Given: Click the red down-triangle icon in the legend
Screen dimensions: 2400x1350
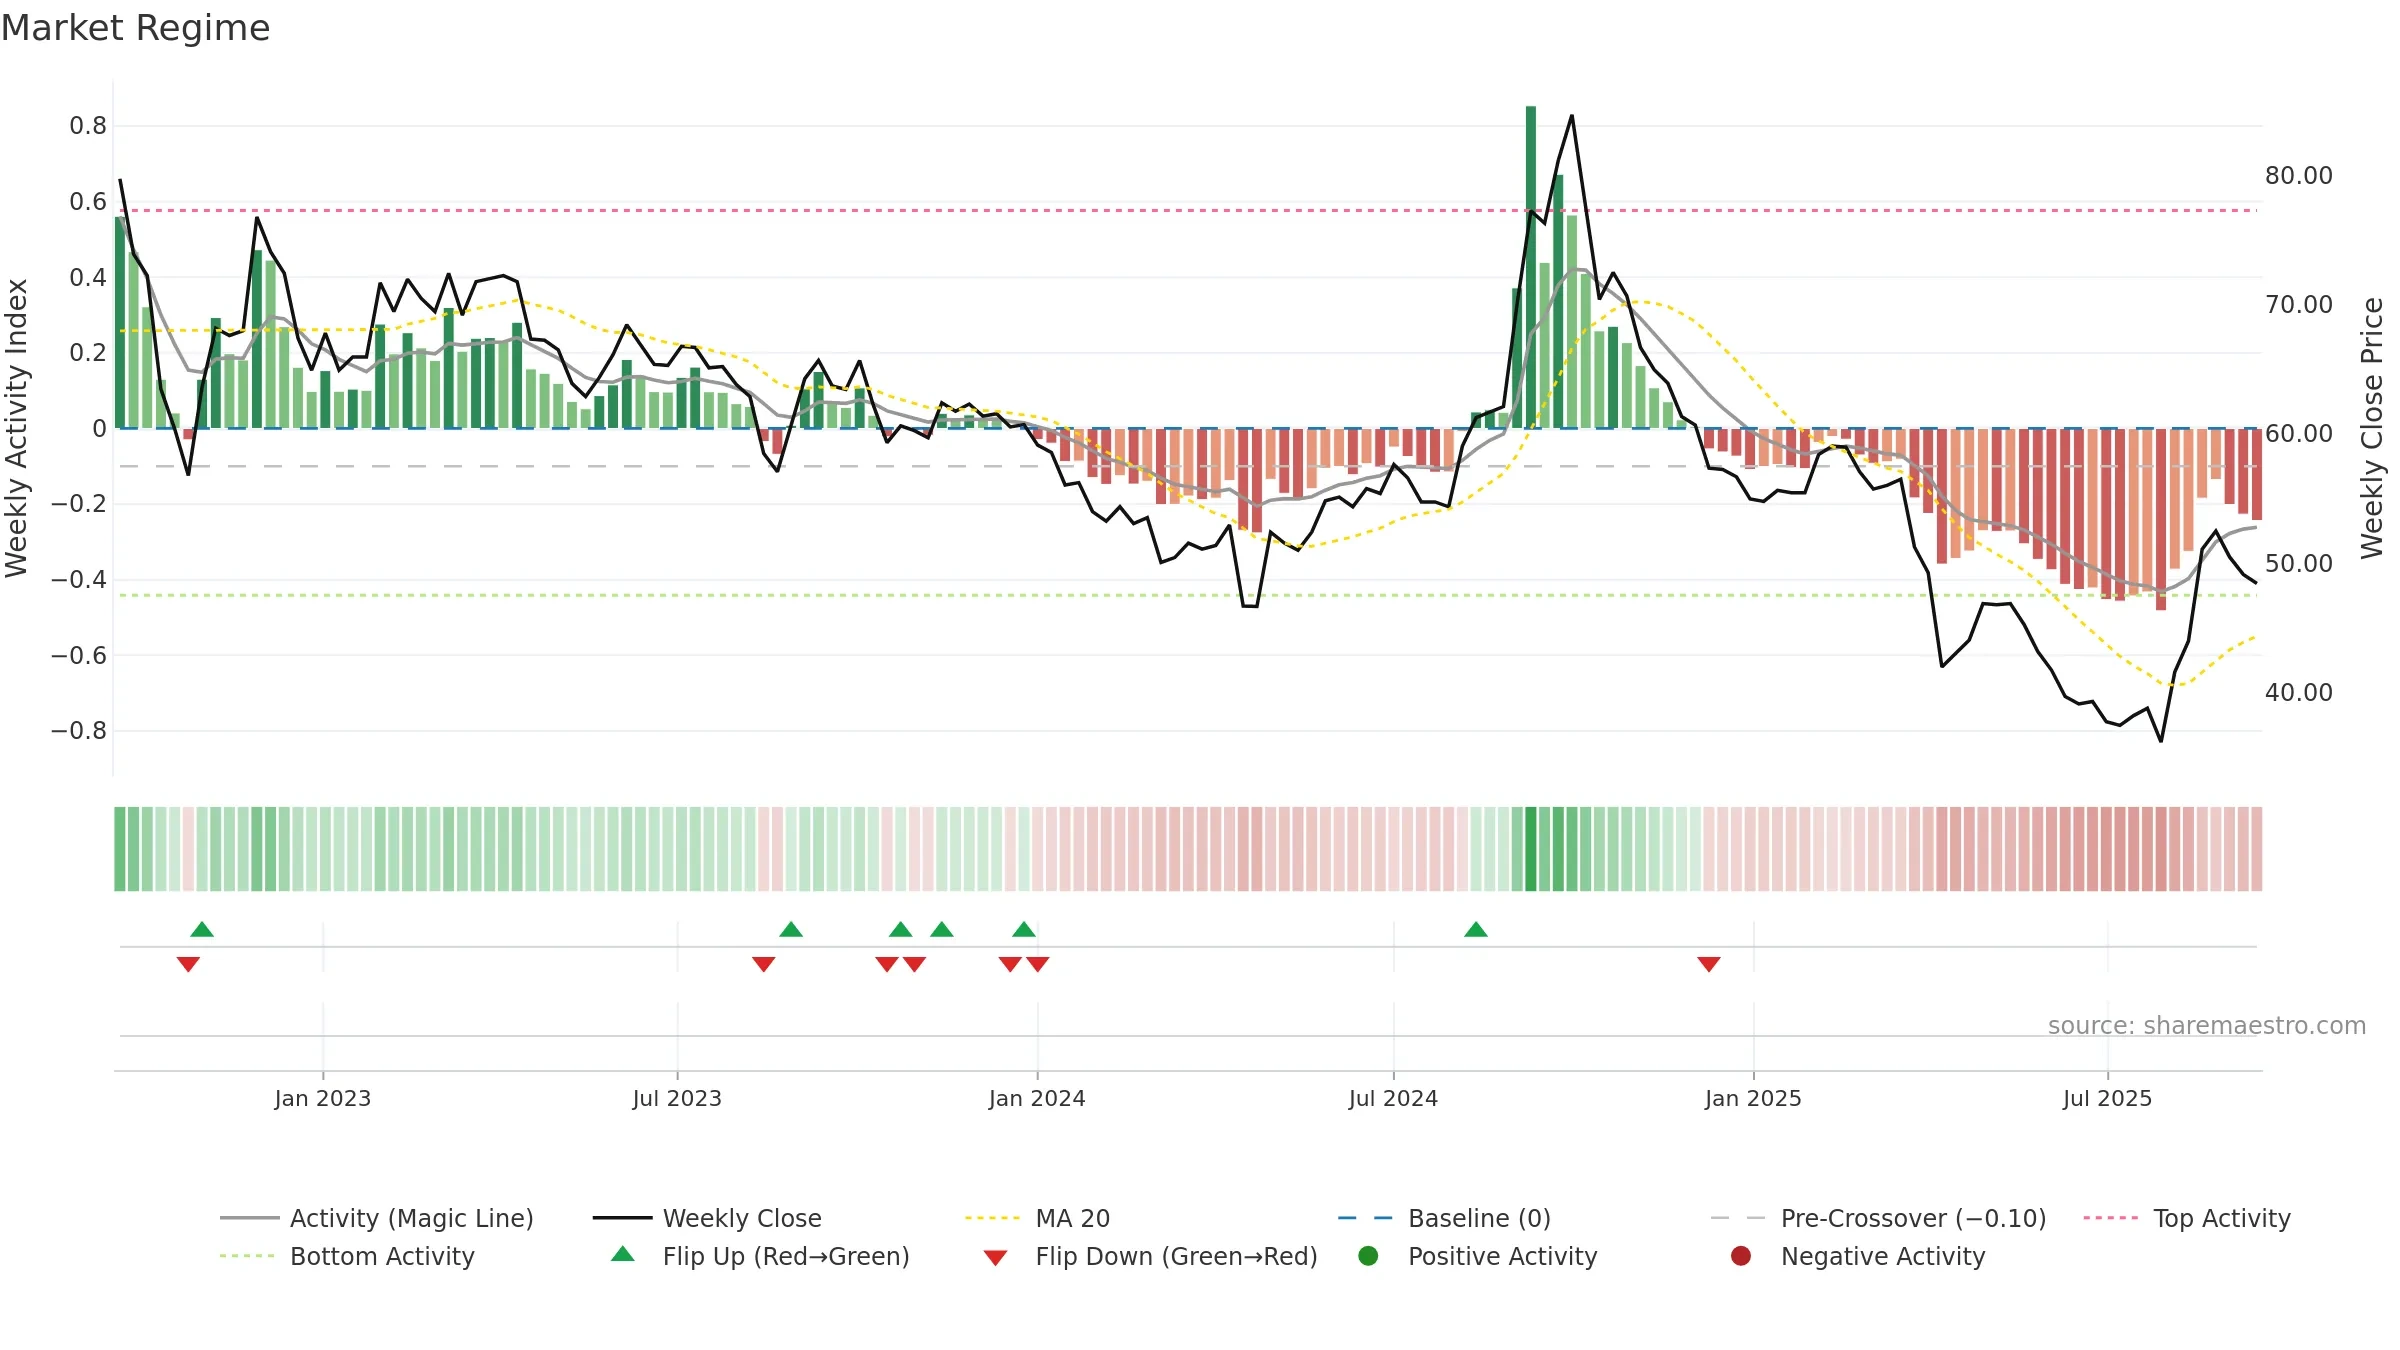Looking at the screenshot, I should [x=995, y=1258].
